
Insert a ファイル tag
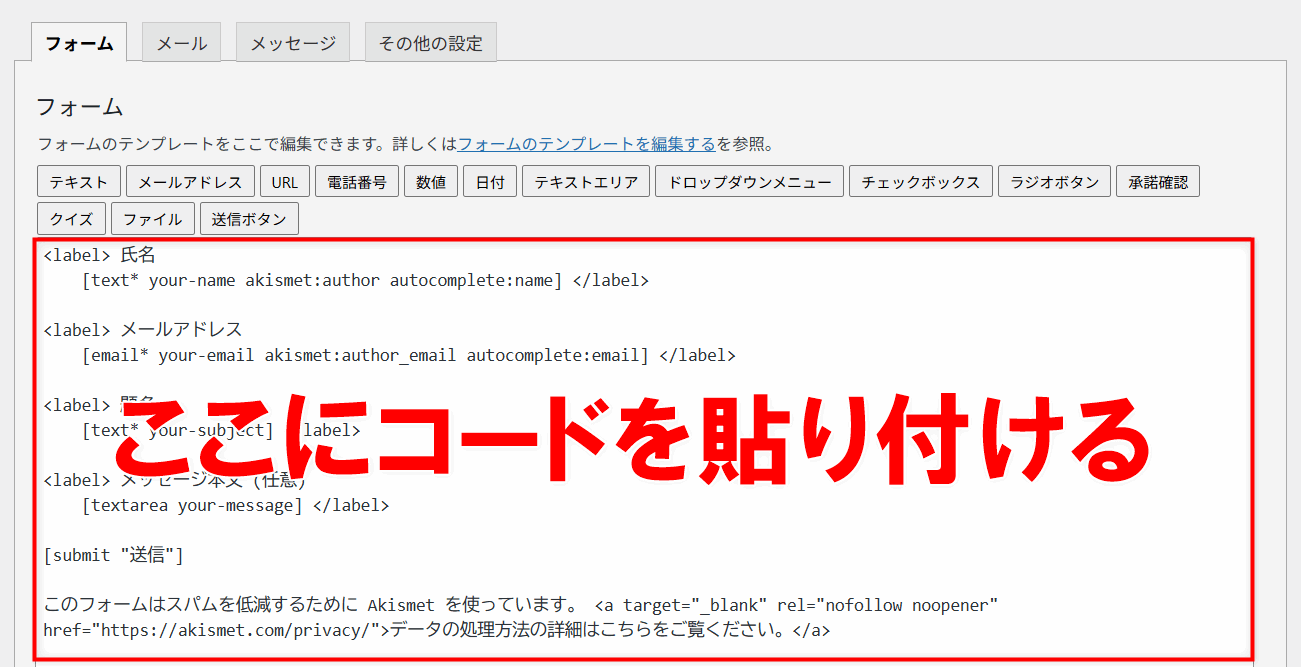click(x=153, y=219)
